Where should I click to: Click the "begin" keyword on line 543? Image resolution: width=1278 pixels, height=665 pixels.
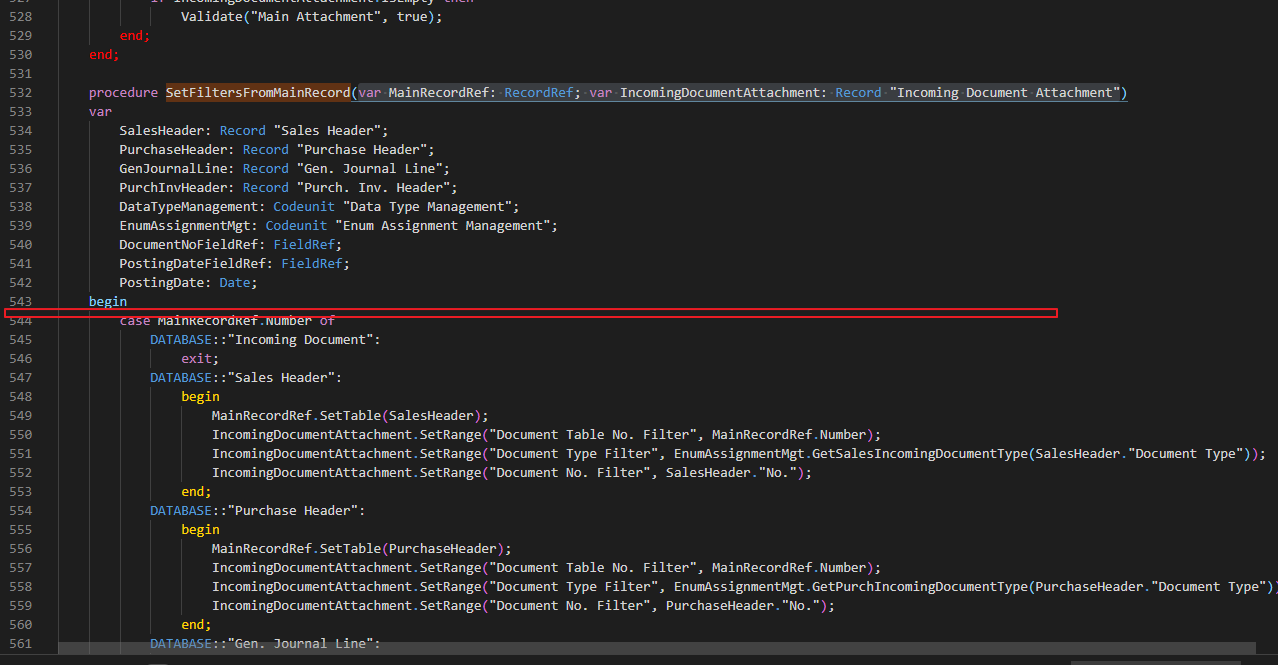(x=108, y=302)
